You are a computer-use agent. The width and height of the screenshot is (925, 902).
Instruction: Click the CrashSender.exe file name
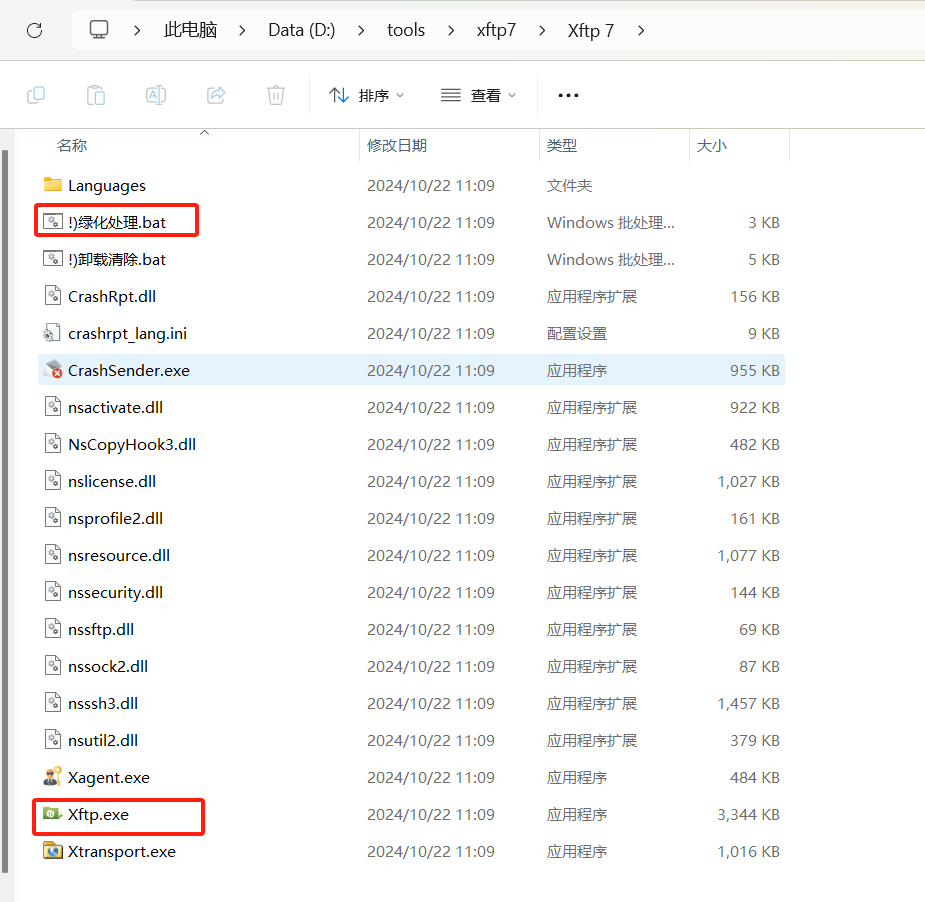click(129, 370)
